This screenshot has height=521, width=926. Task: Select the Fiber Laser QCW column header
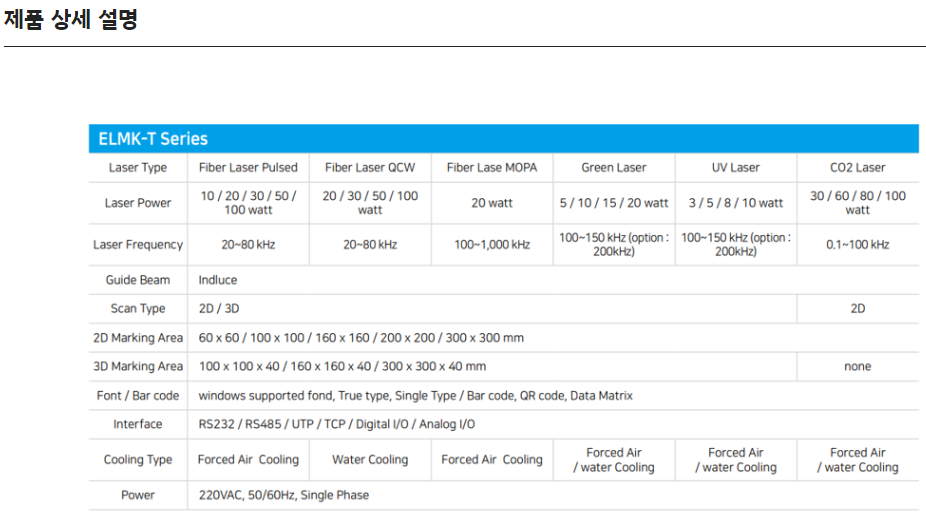click(x=370, y=168)
